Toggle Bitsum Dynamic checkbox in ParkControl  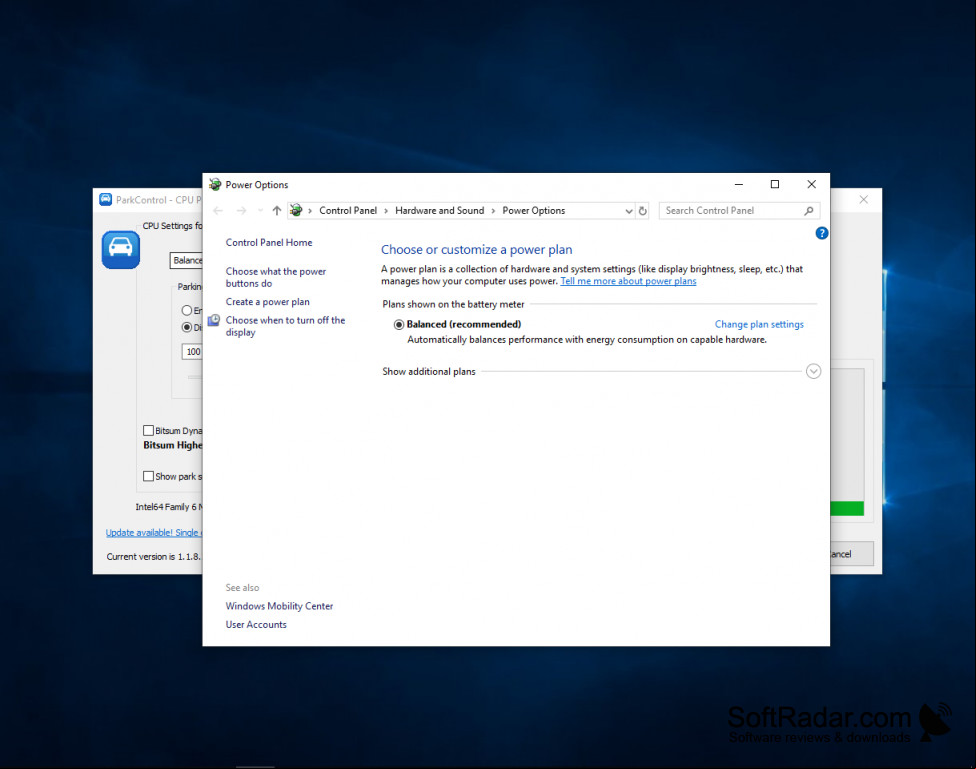pos(148,430)
